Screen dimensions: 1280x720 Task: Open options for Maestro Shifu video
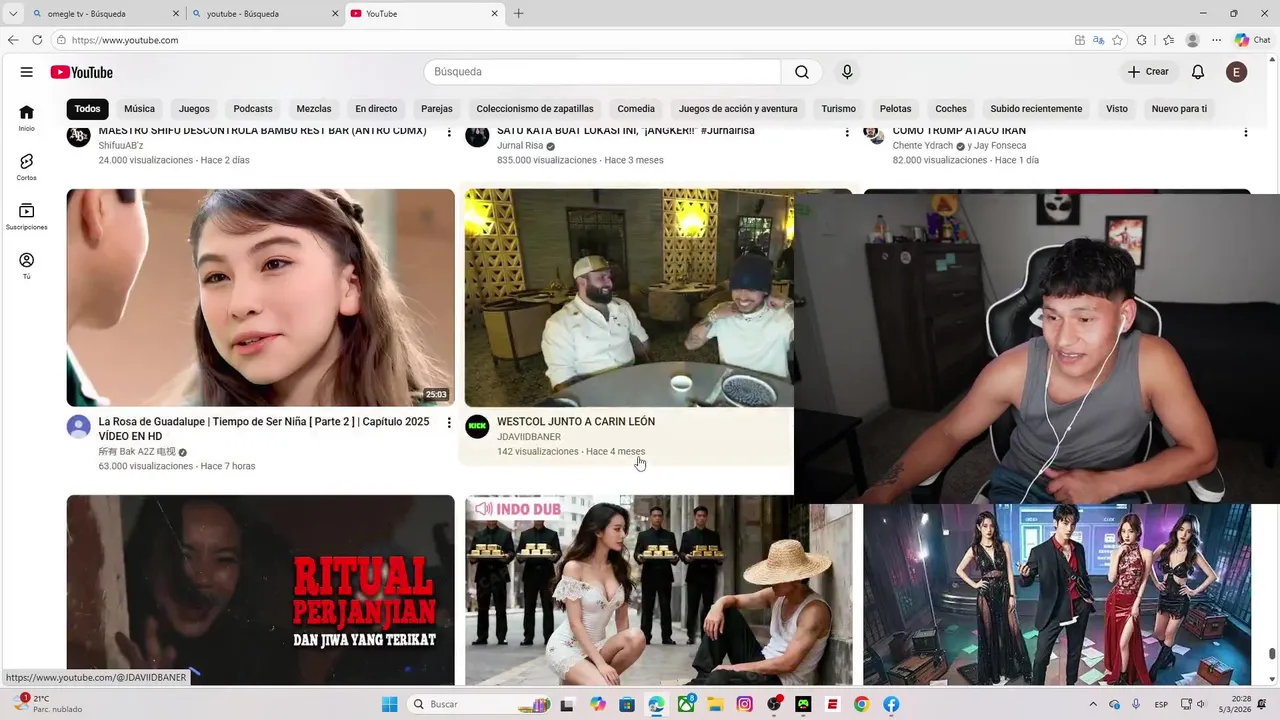pyautogui.click(x=448, y=132)
